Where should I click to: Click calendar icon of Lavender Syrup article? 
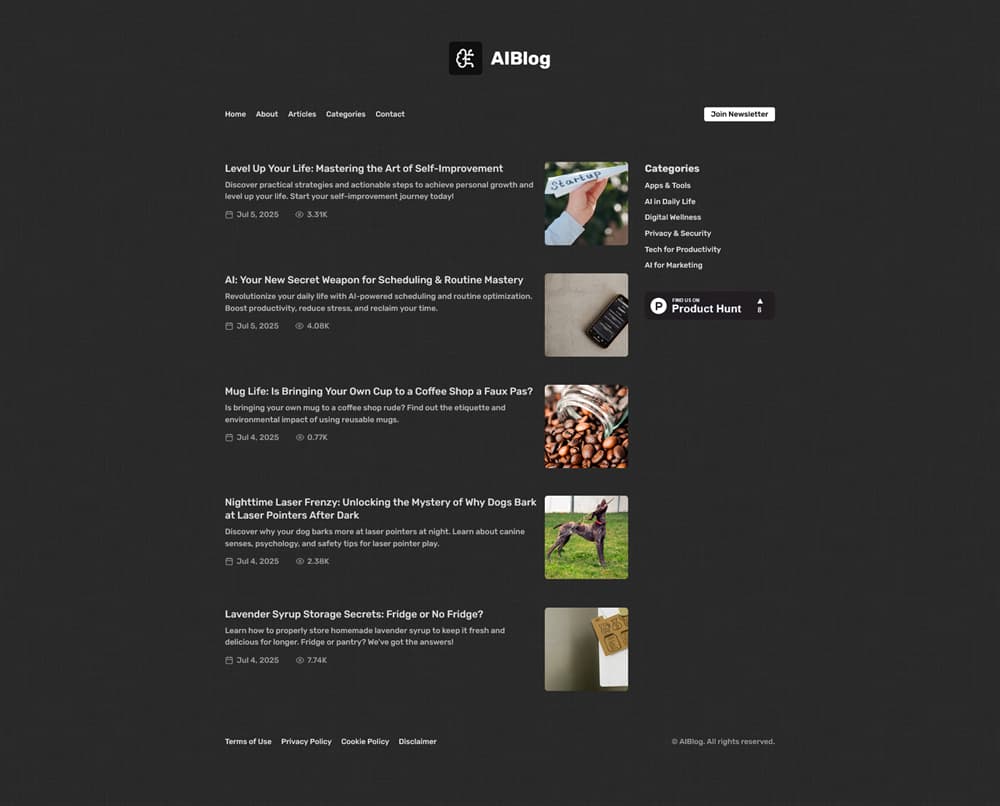pos(229,661)
